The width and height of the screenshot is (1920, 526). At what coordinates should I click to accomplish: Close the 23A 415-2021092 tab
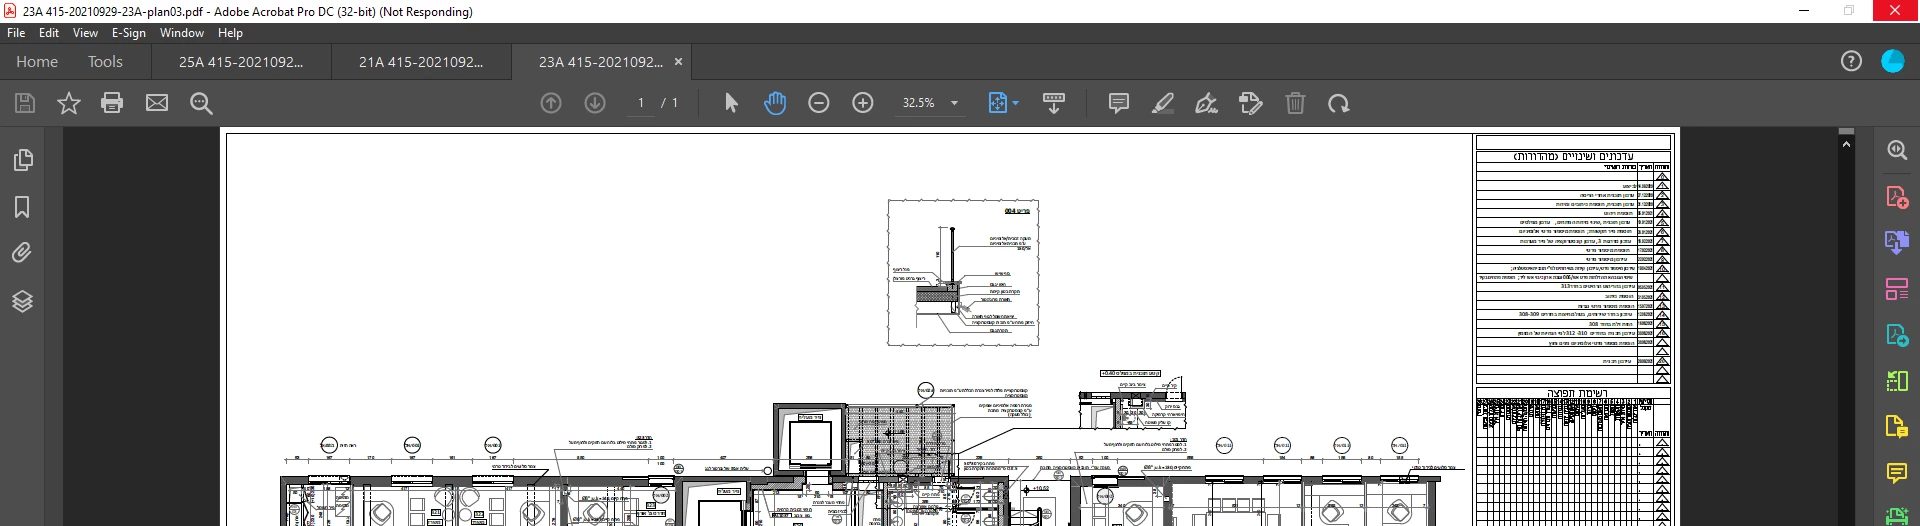coord(678,62)
